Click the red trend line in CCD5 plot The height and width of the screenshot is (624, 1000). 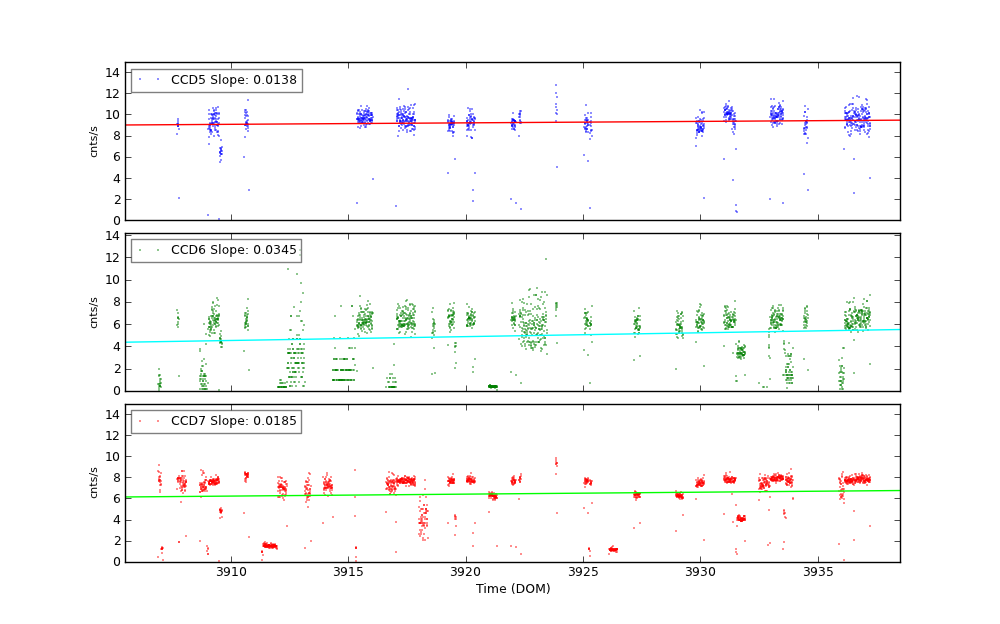pos(600,122)
